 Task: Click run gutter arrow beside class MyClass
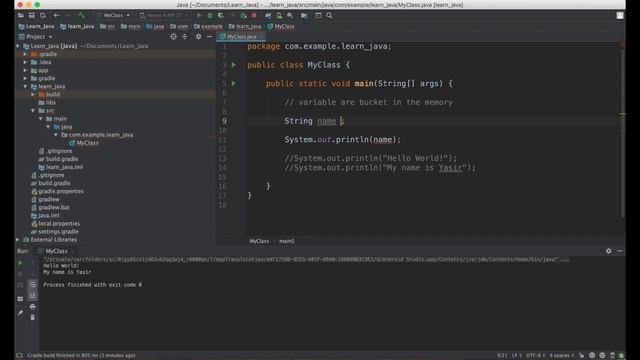tap(233, 65)
